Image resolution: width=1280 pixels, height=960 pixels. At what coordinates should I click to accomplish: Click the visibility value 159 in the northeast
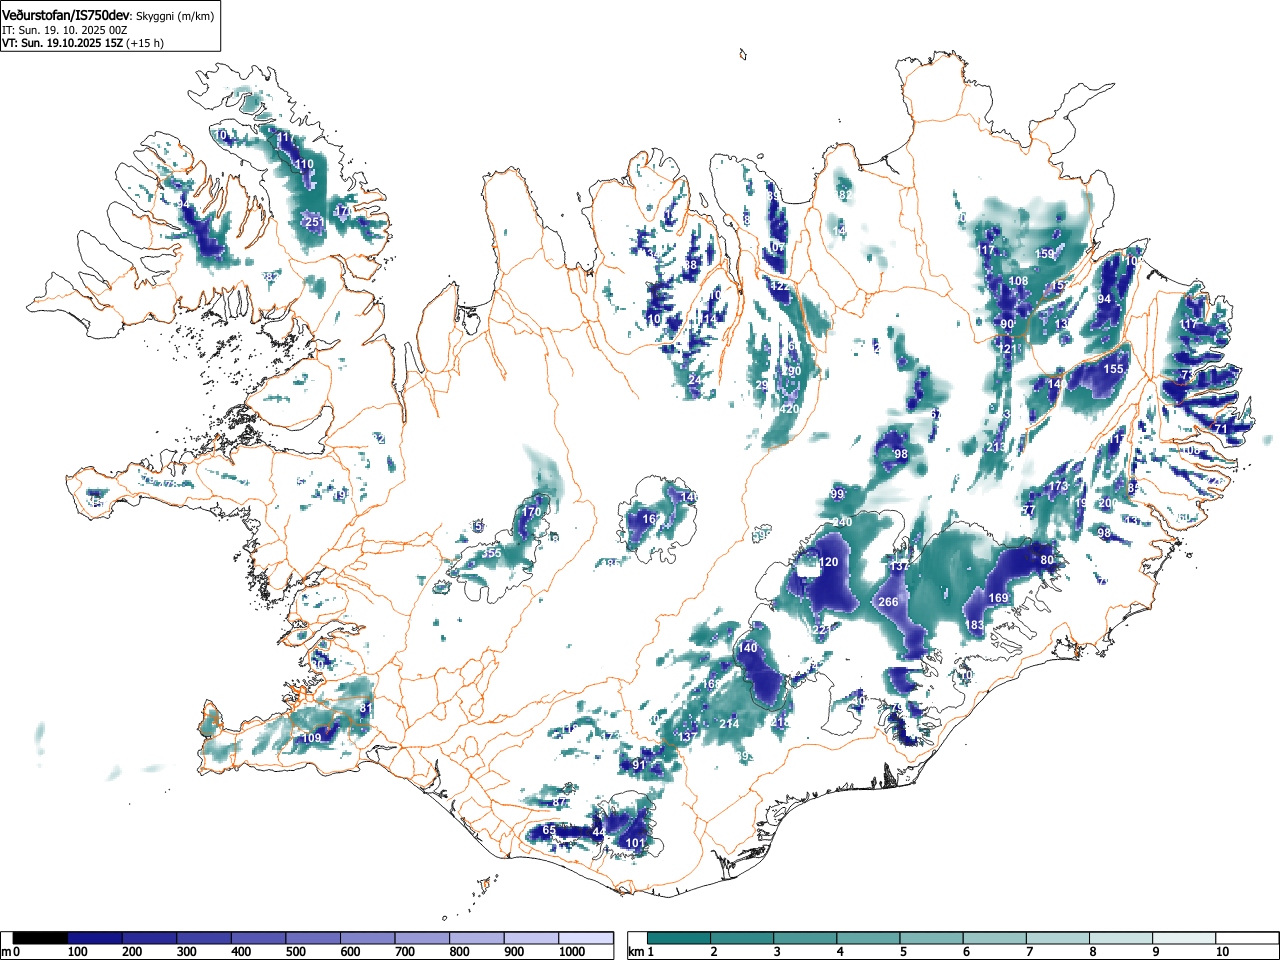[x=1044, y=254]
